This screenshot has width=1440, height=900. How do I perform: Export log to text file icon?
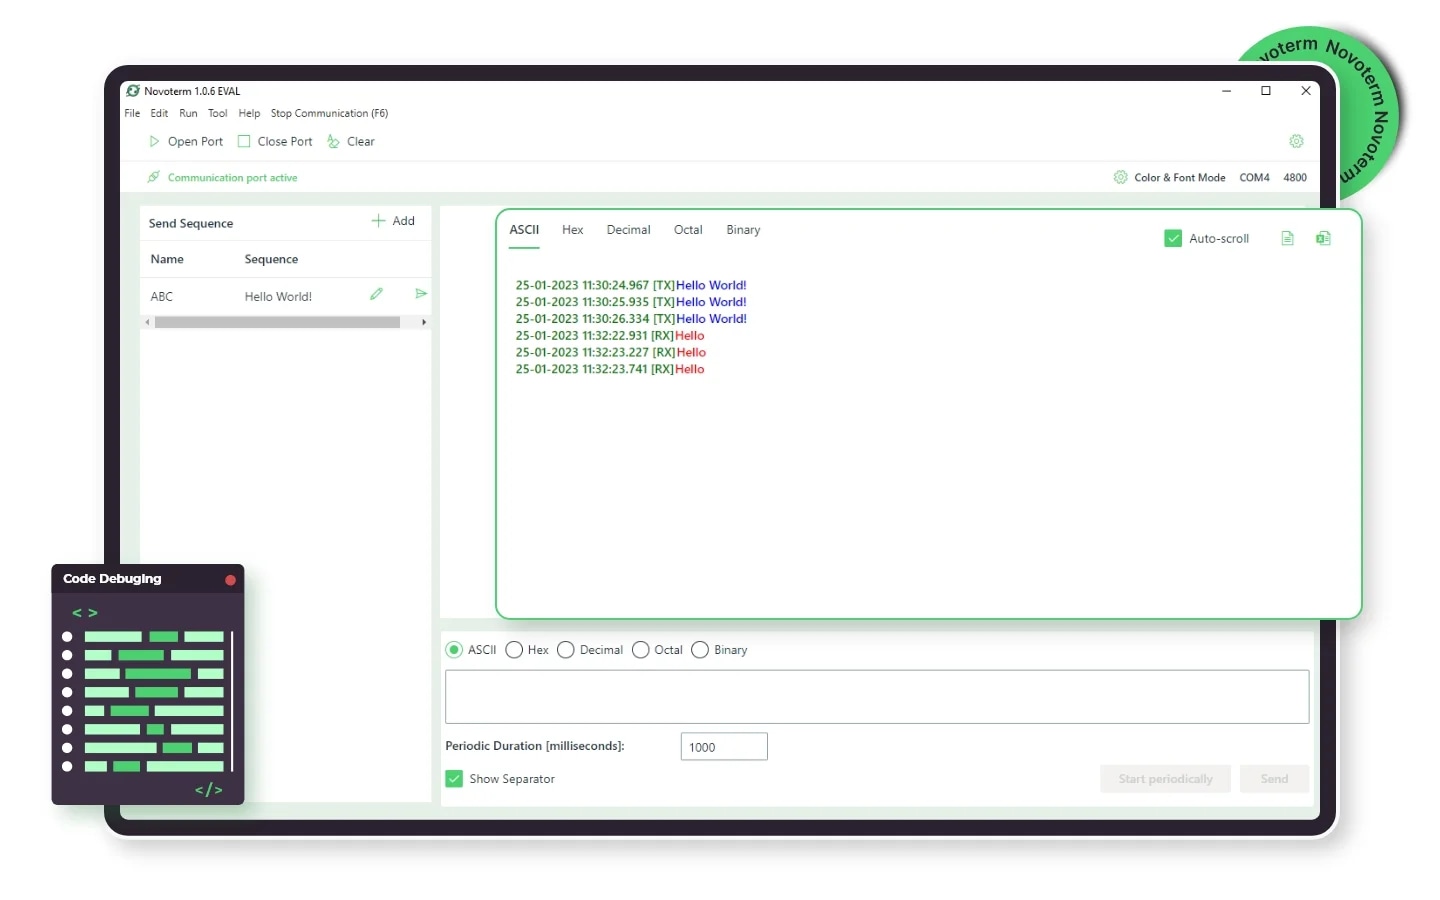[x=1287, y=238]
